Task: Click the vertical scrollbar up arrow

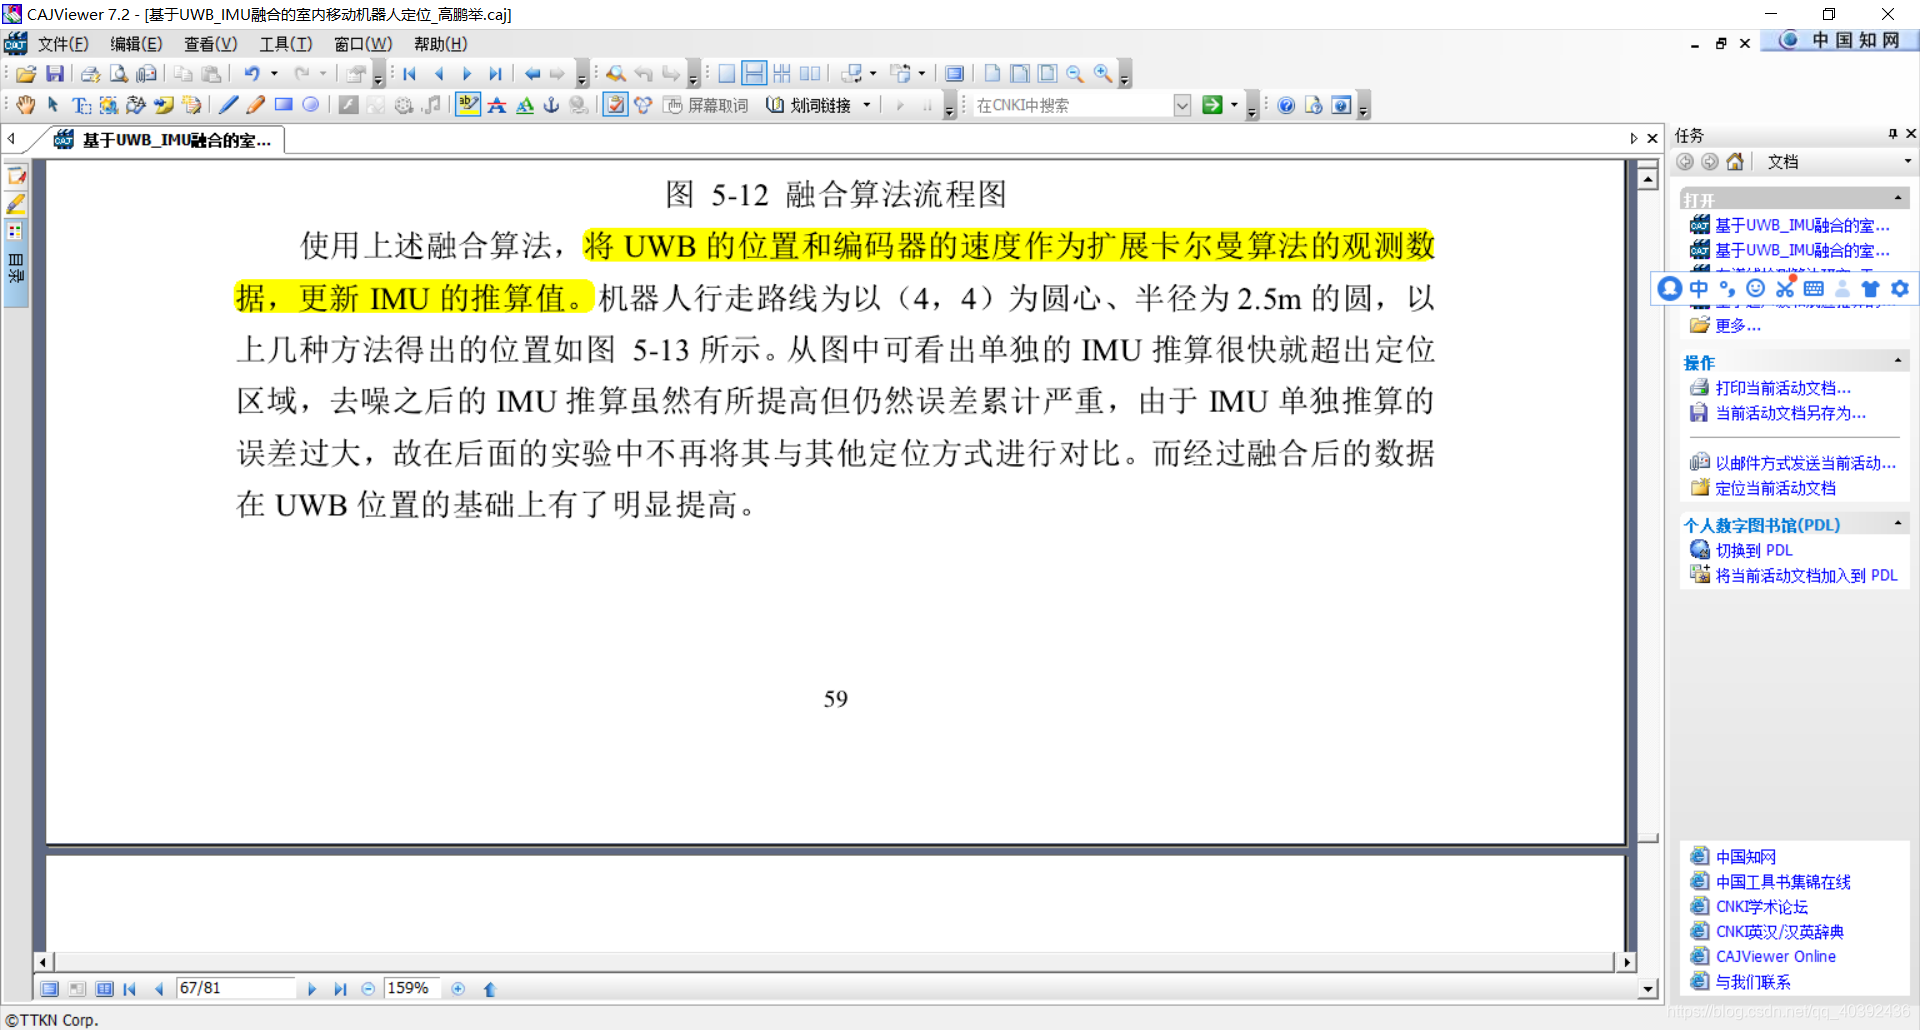Action: point(1648,180)
